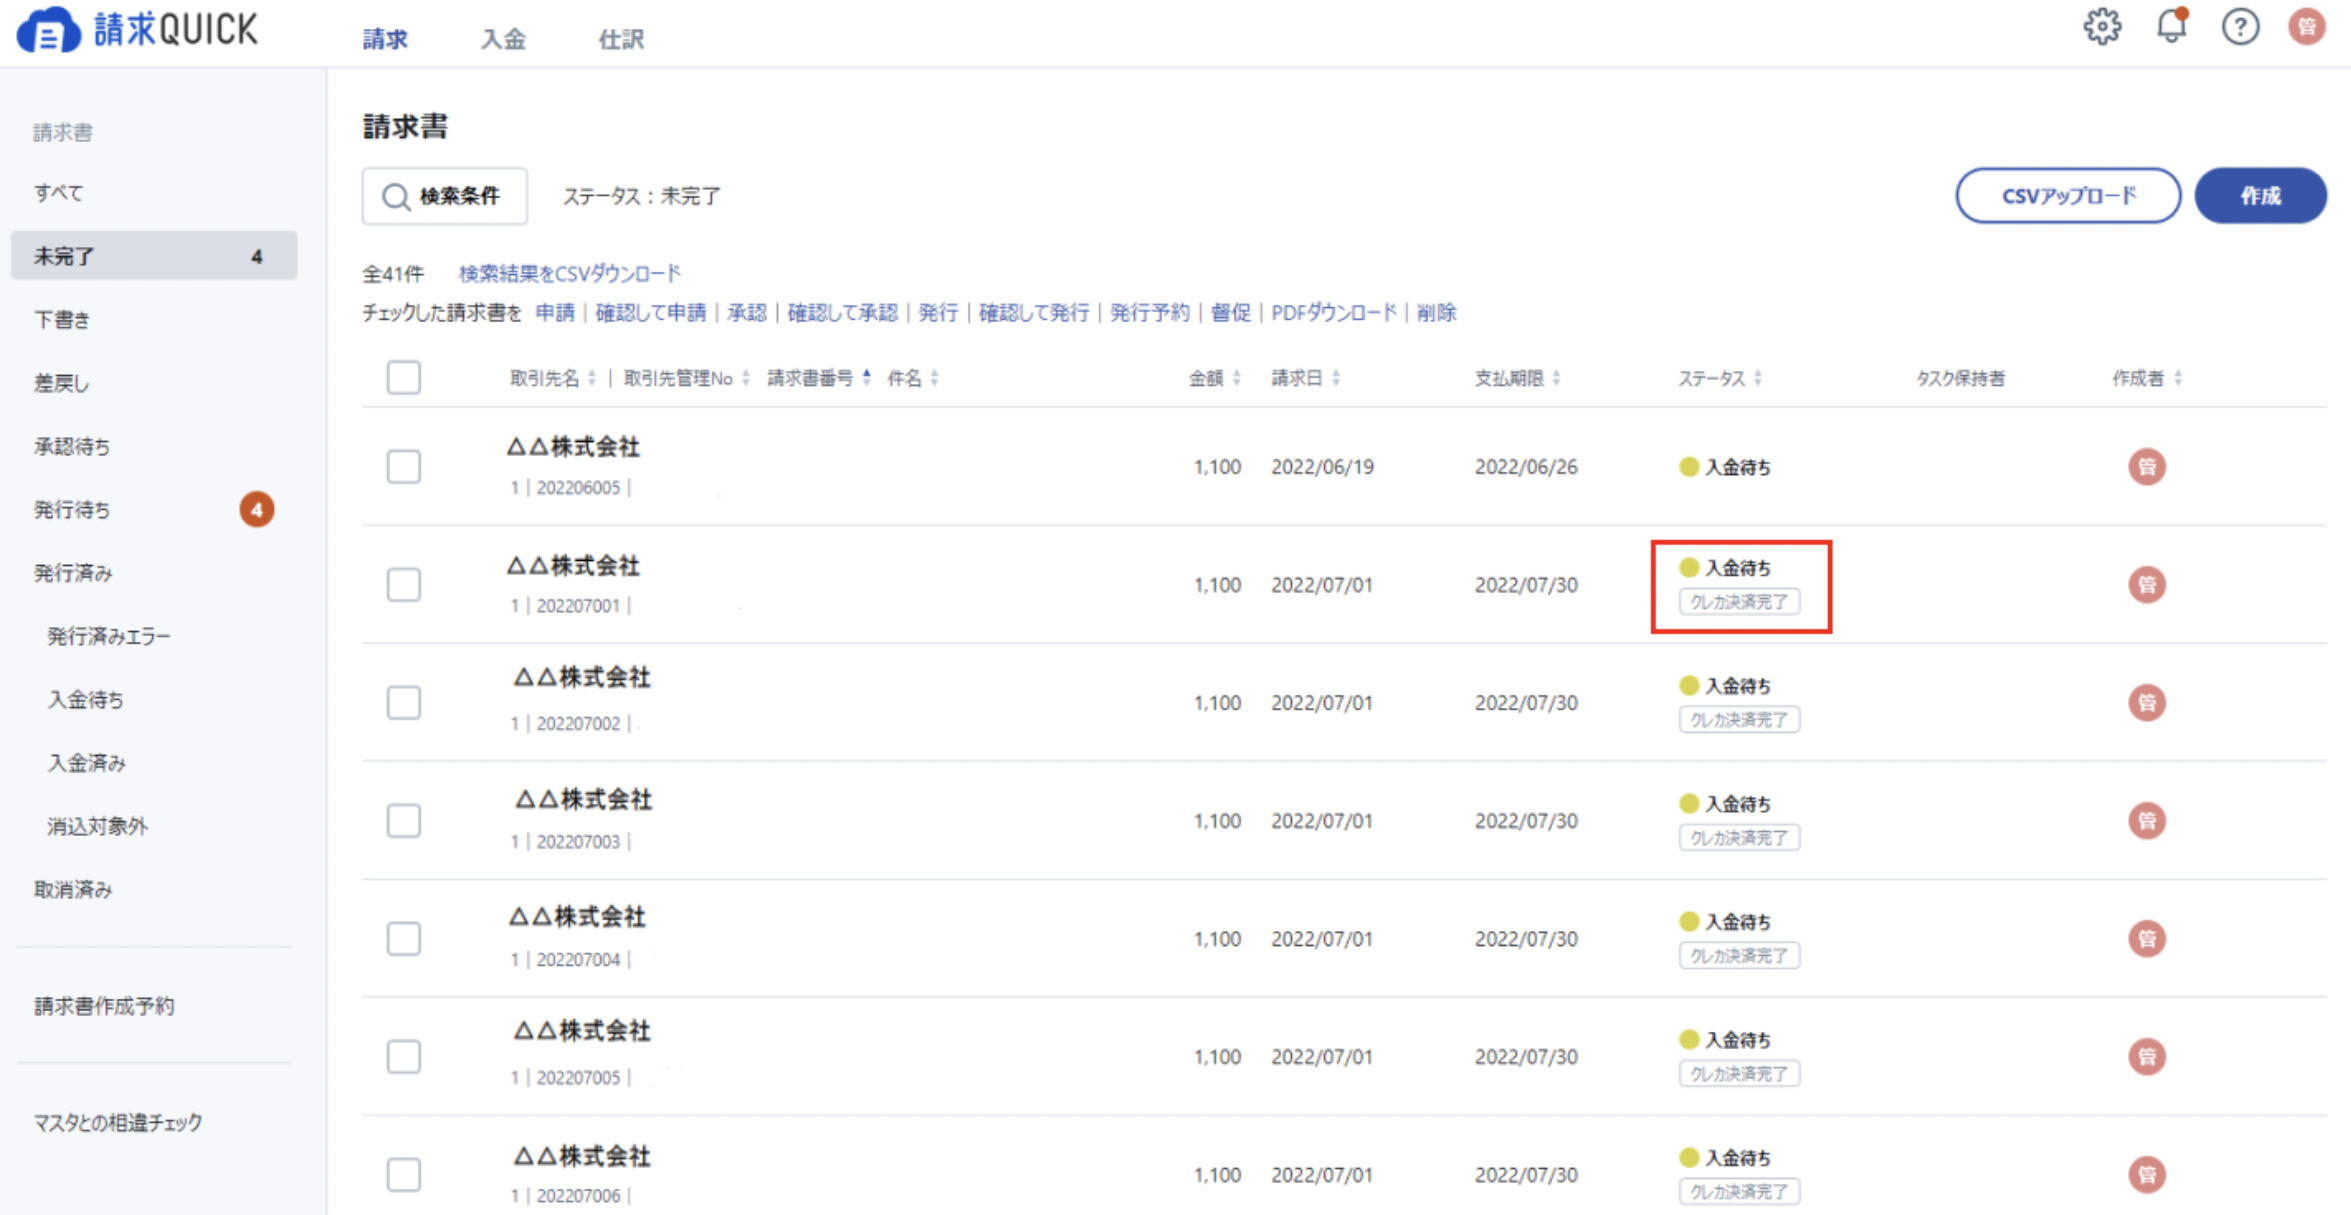
Task: Switch to the 入金 top tab
Action: (x=502, y=40)
